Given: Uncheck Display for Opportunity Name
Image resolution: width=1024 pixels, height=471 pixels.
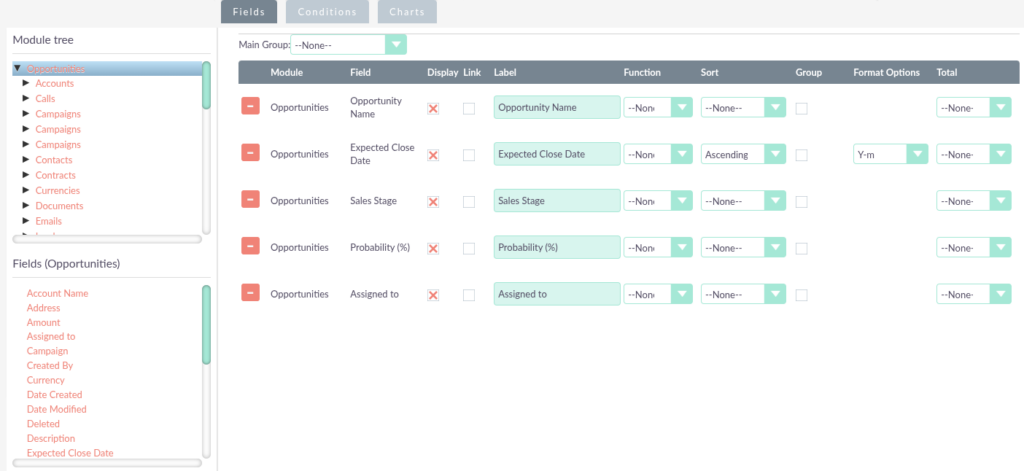Looking at the screenshot, I should pyautogui.click(x=432, y=108).
